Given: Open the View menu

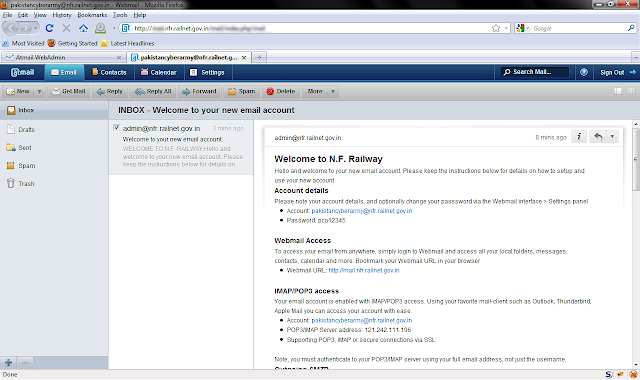Looking at the screenshot, I should point(40,15).
